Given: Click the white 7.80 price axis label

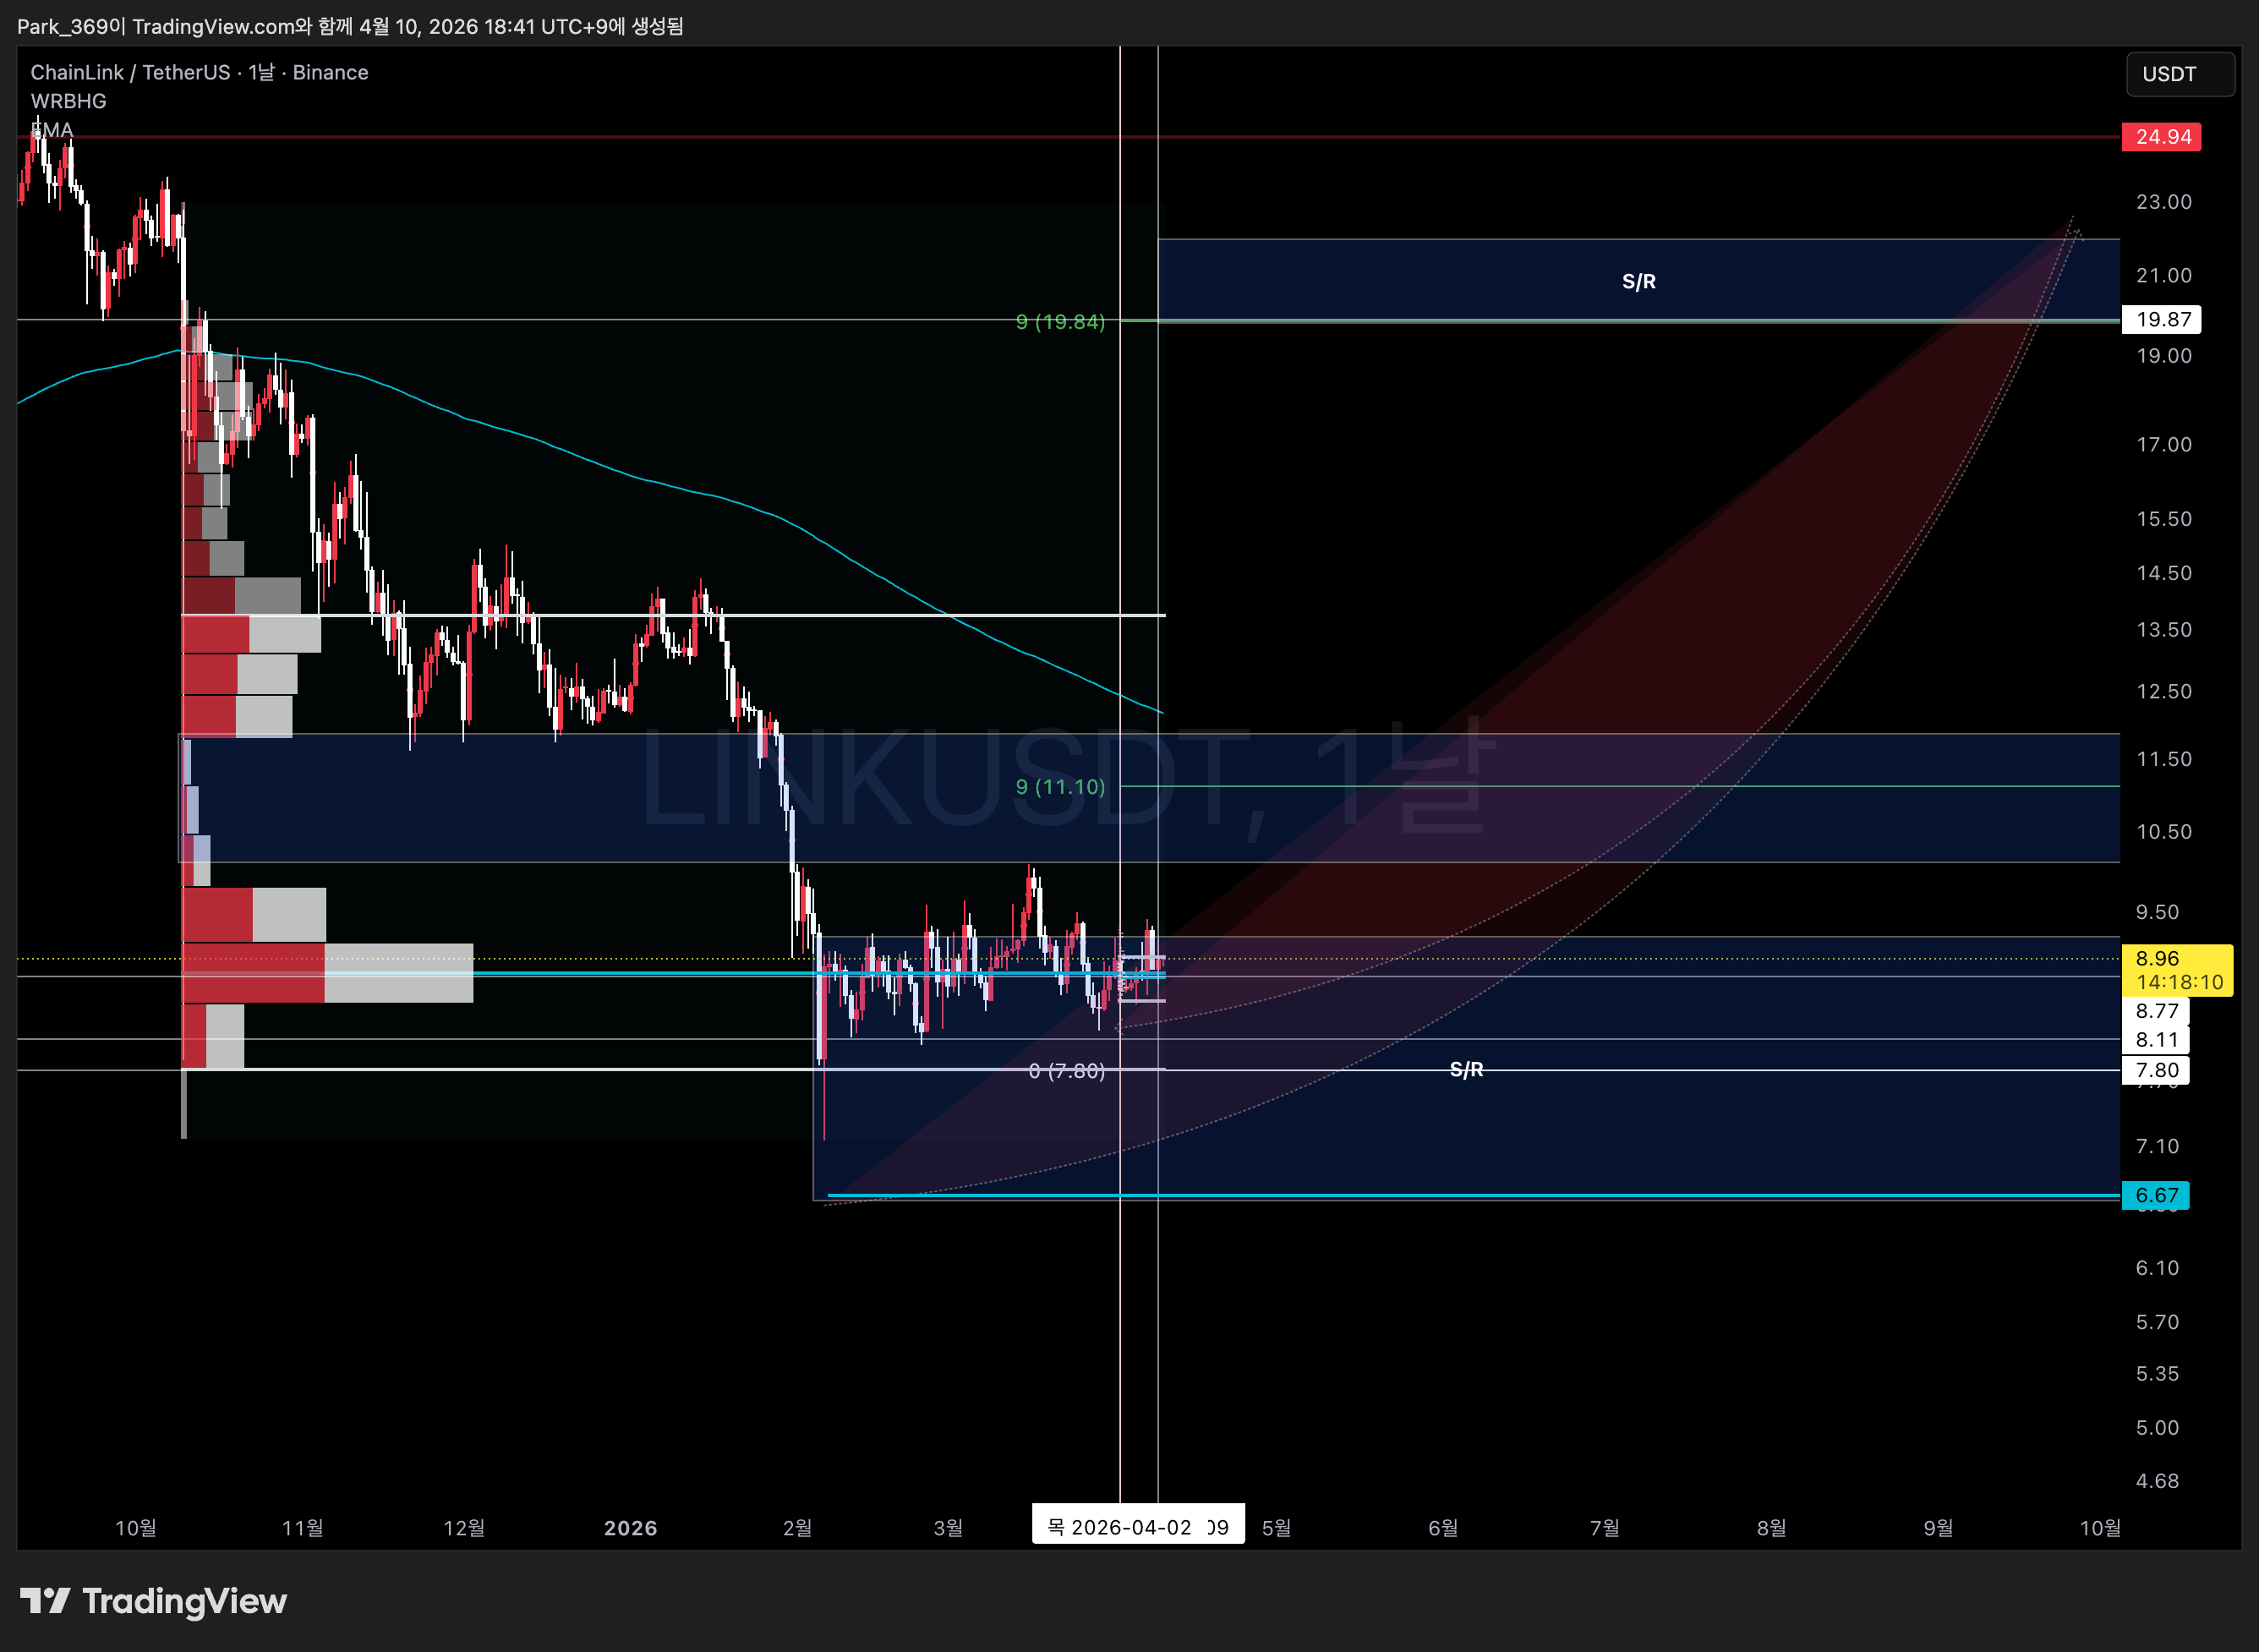Looking at the screenshot, I should [2156, 1070].
